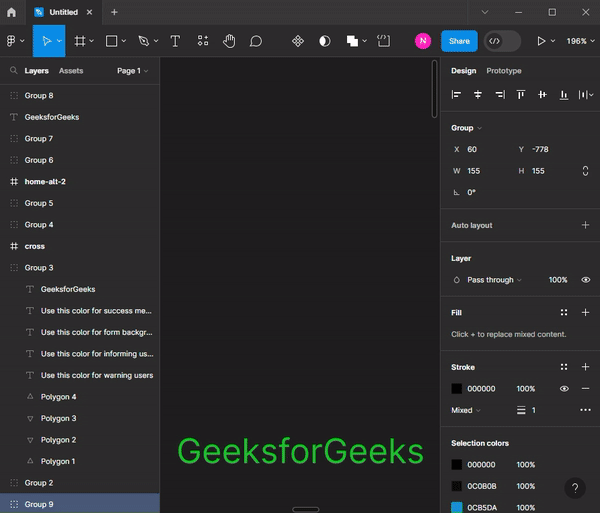This screenshot has width=600, height=513.
Task: Click the Share button
Action: tap(459, 41)
